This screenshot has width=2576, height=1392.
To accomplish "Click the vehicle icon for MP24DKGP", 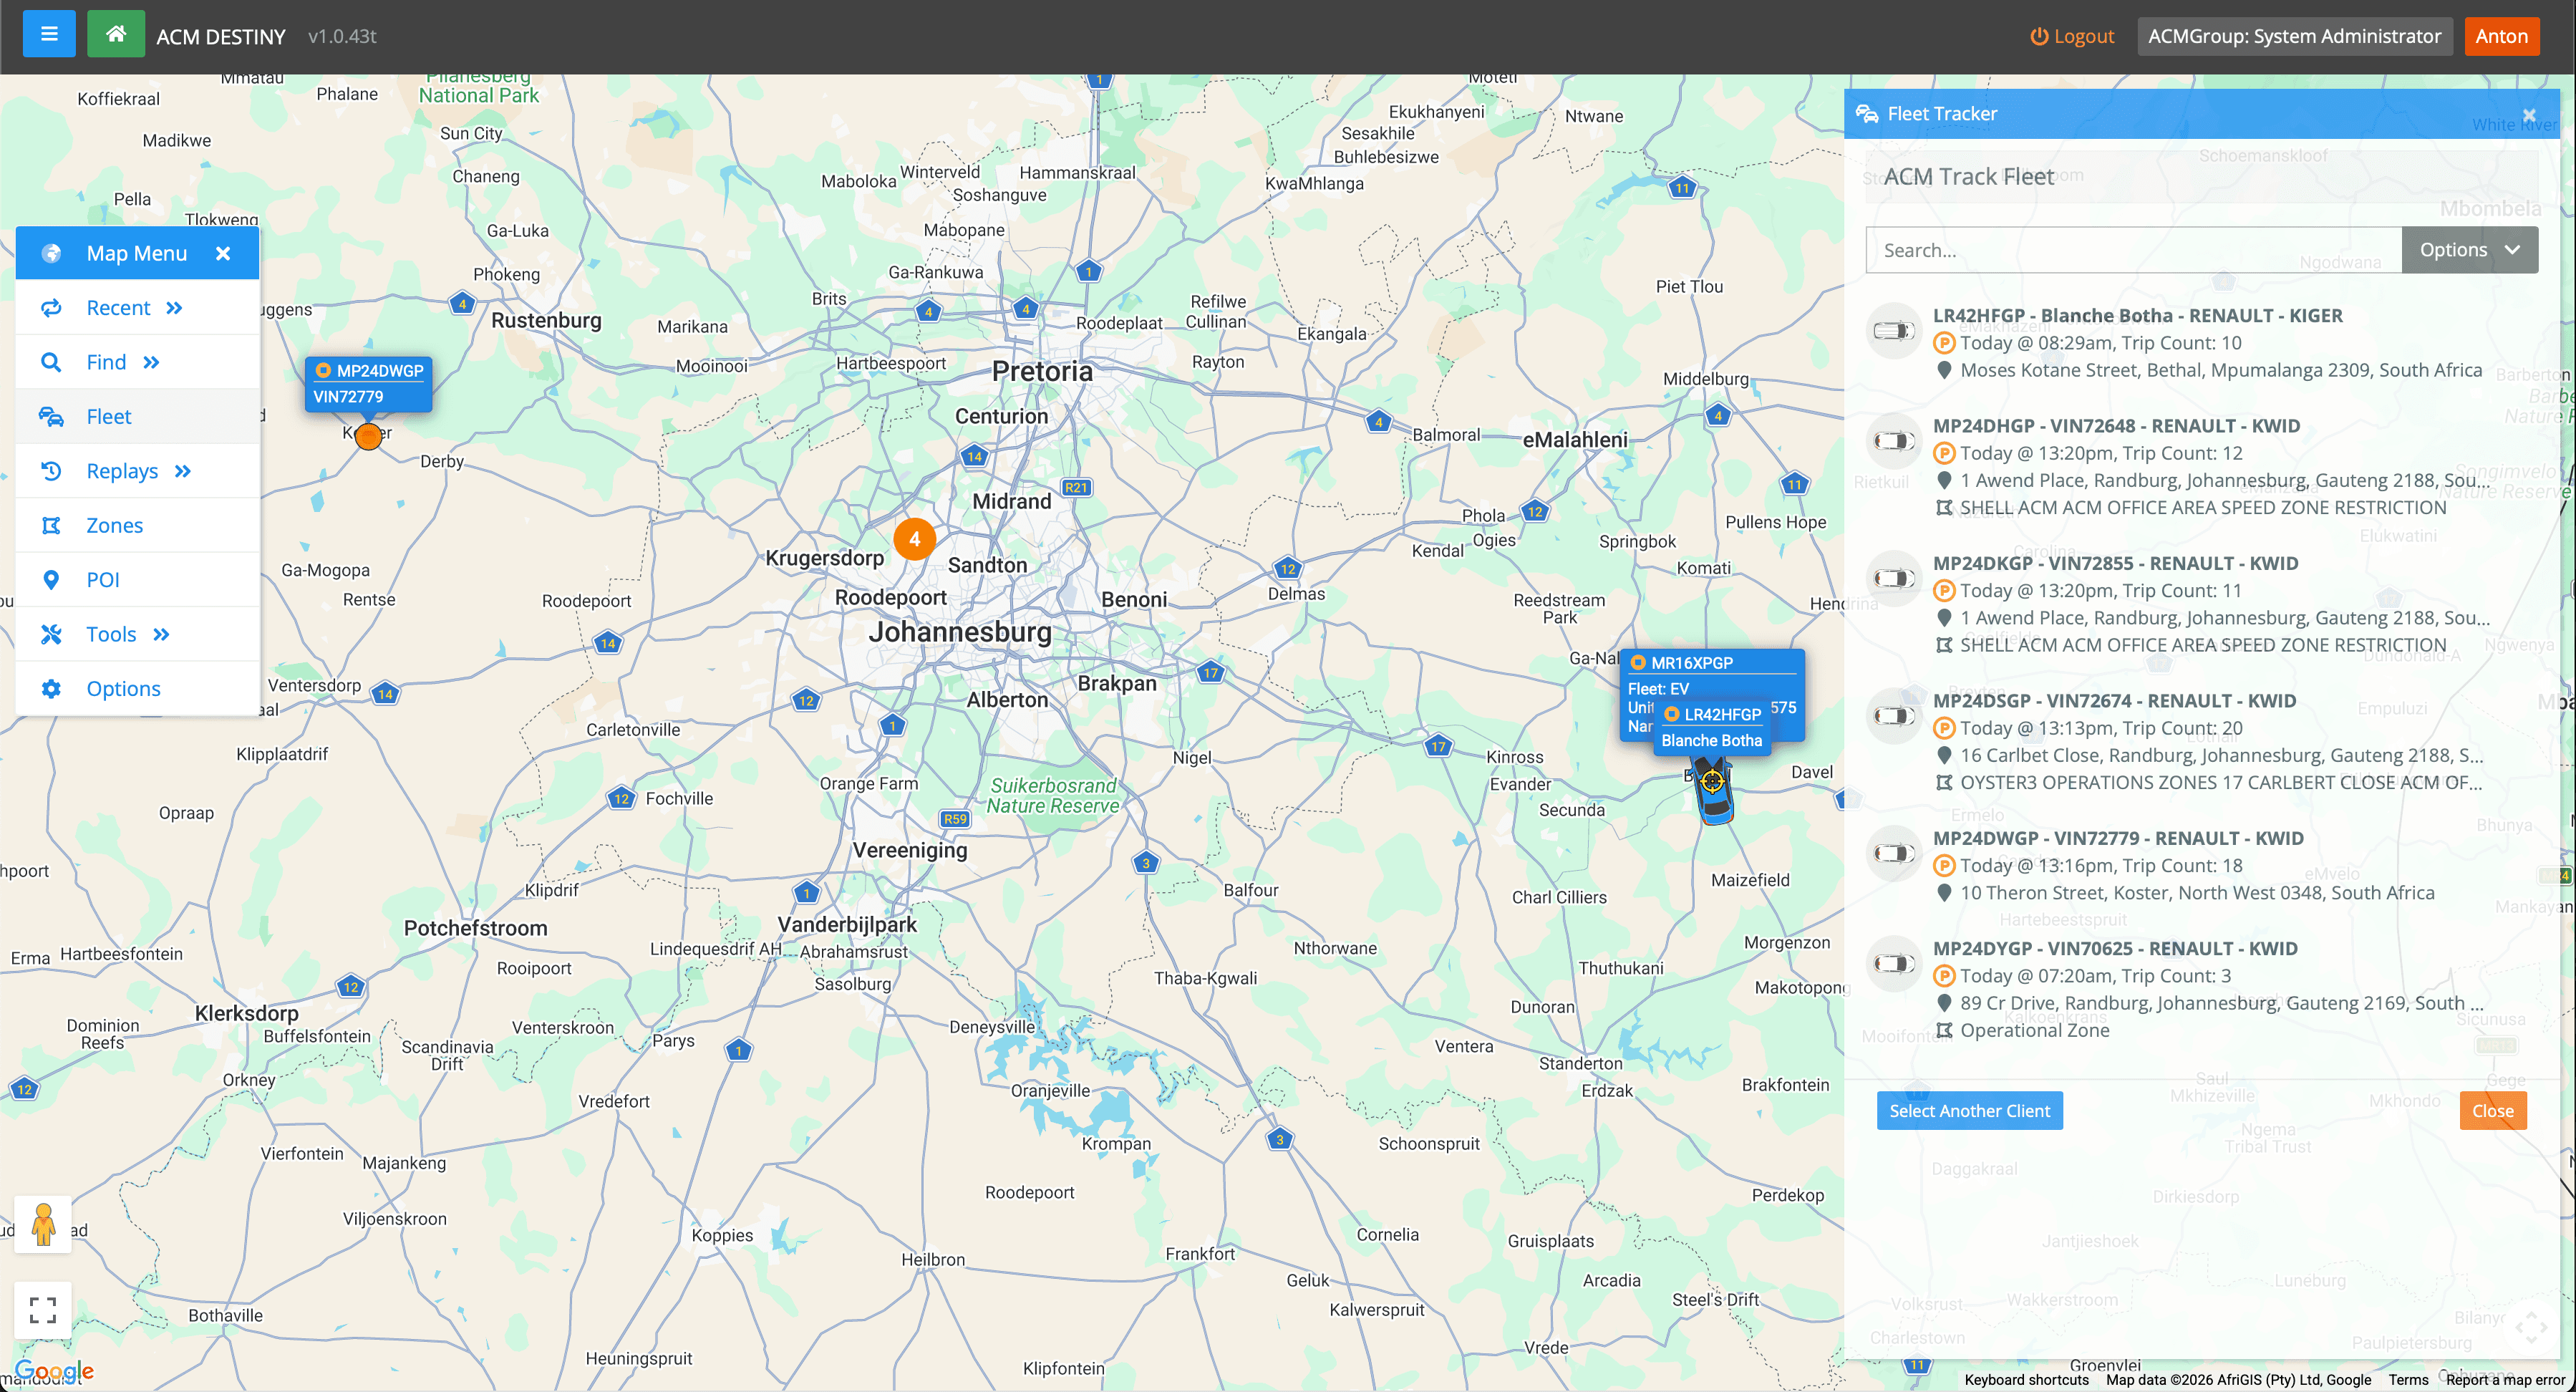I will [1894, 578].
